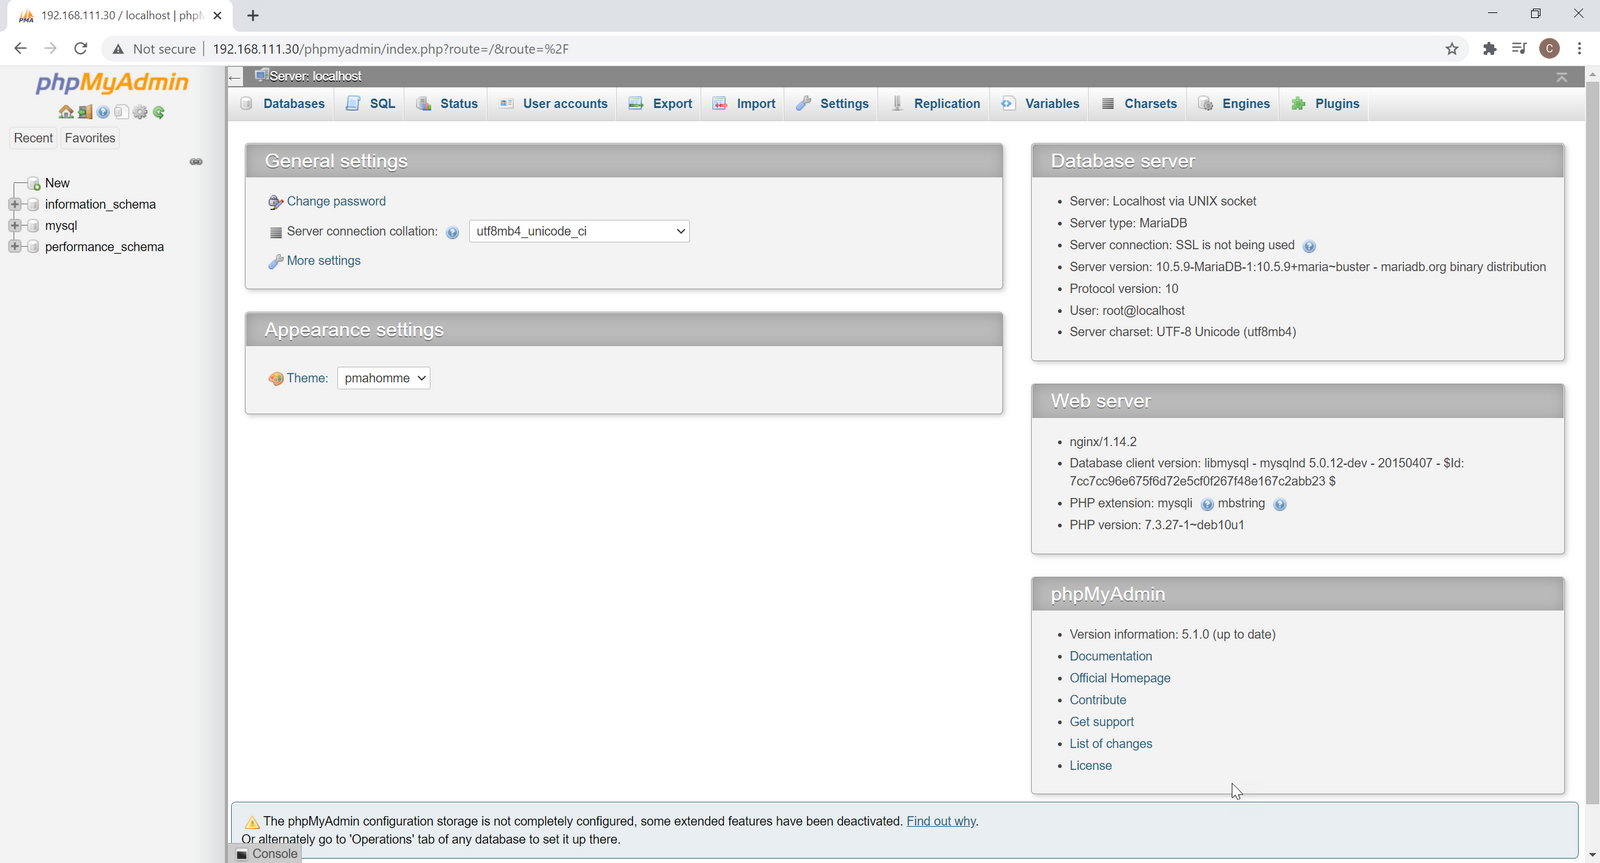This screenshot has height=863, width=1600.
Task: Click the Theme palette icon
Action: pos(276,379)
